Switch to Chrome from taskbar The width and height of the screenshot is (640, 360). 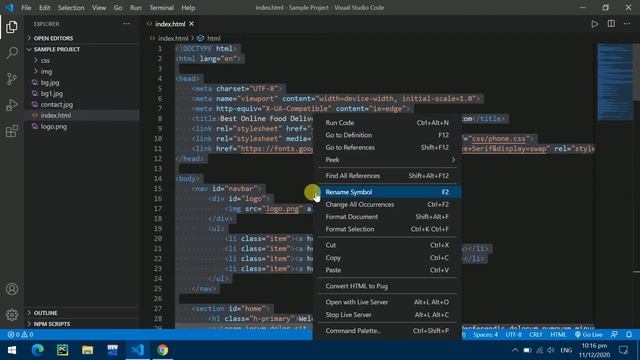(162, 350)
